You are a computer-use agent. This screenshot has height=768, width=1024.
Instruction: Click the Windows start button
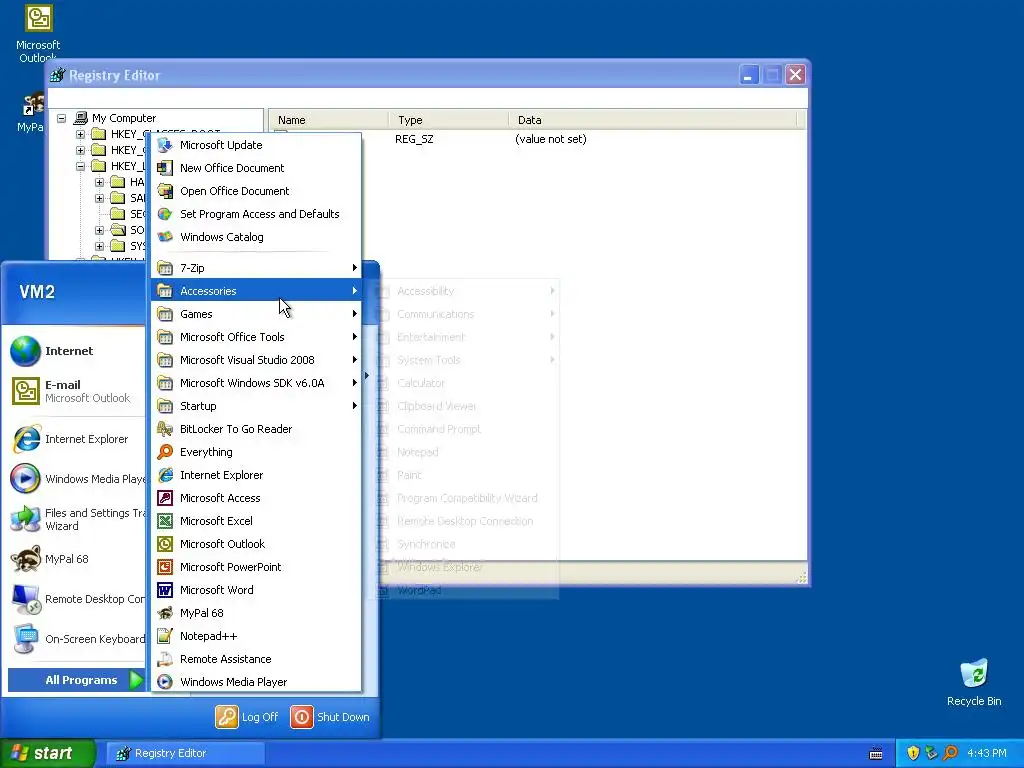tap(48, 753)
